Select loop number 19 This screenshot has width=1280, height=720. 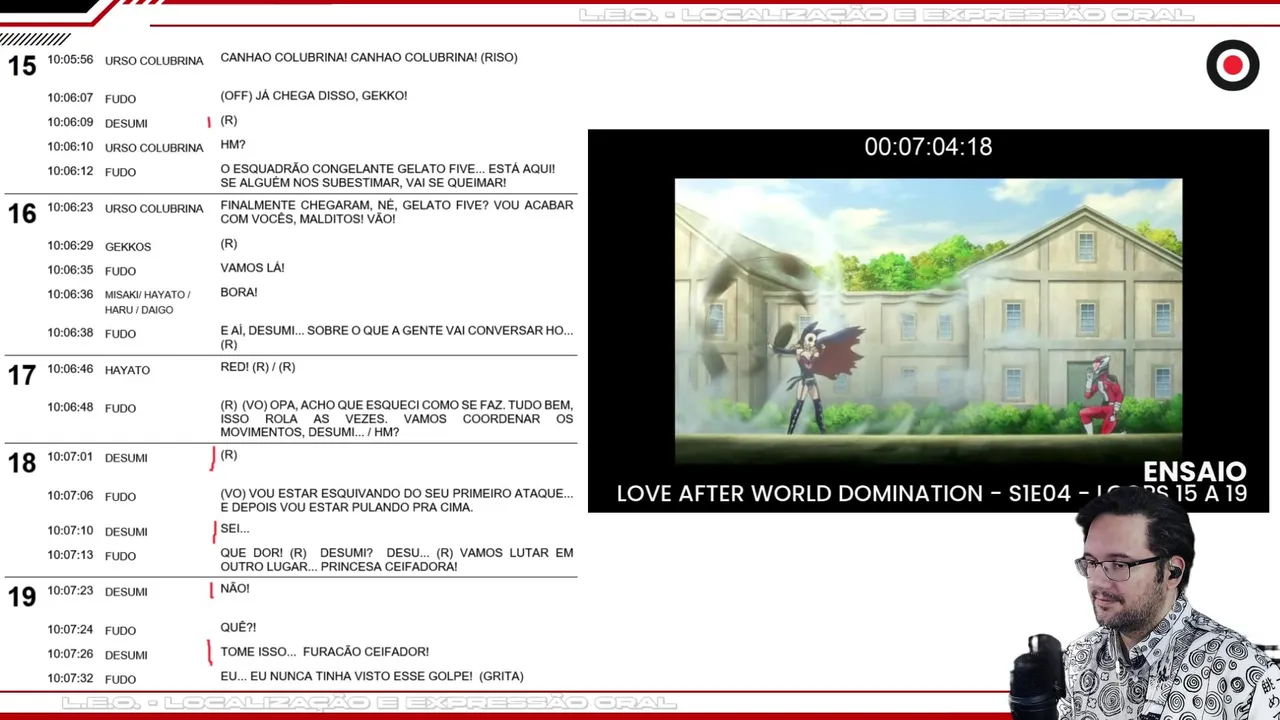(x=22, y=597)
